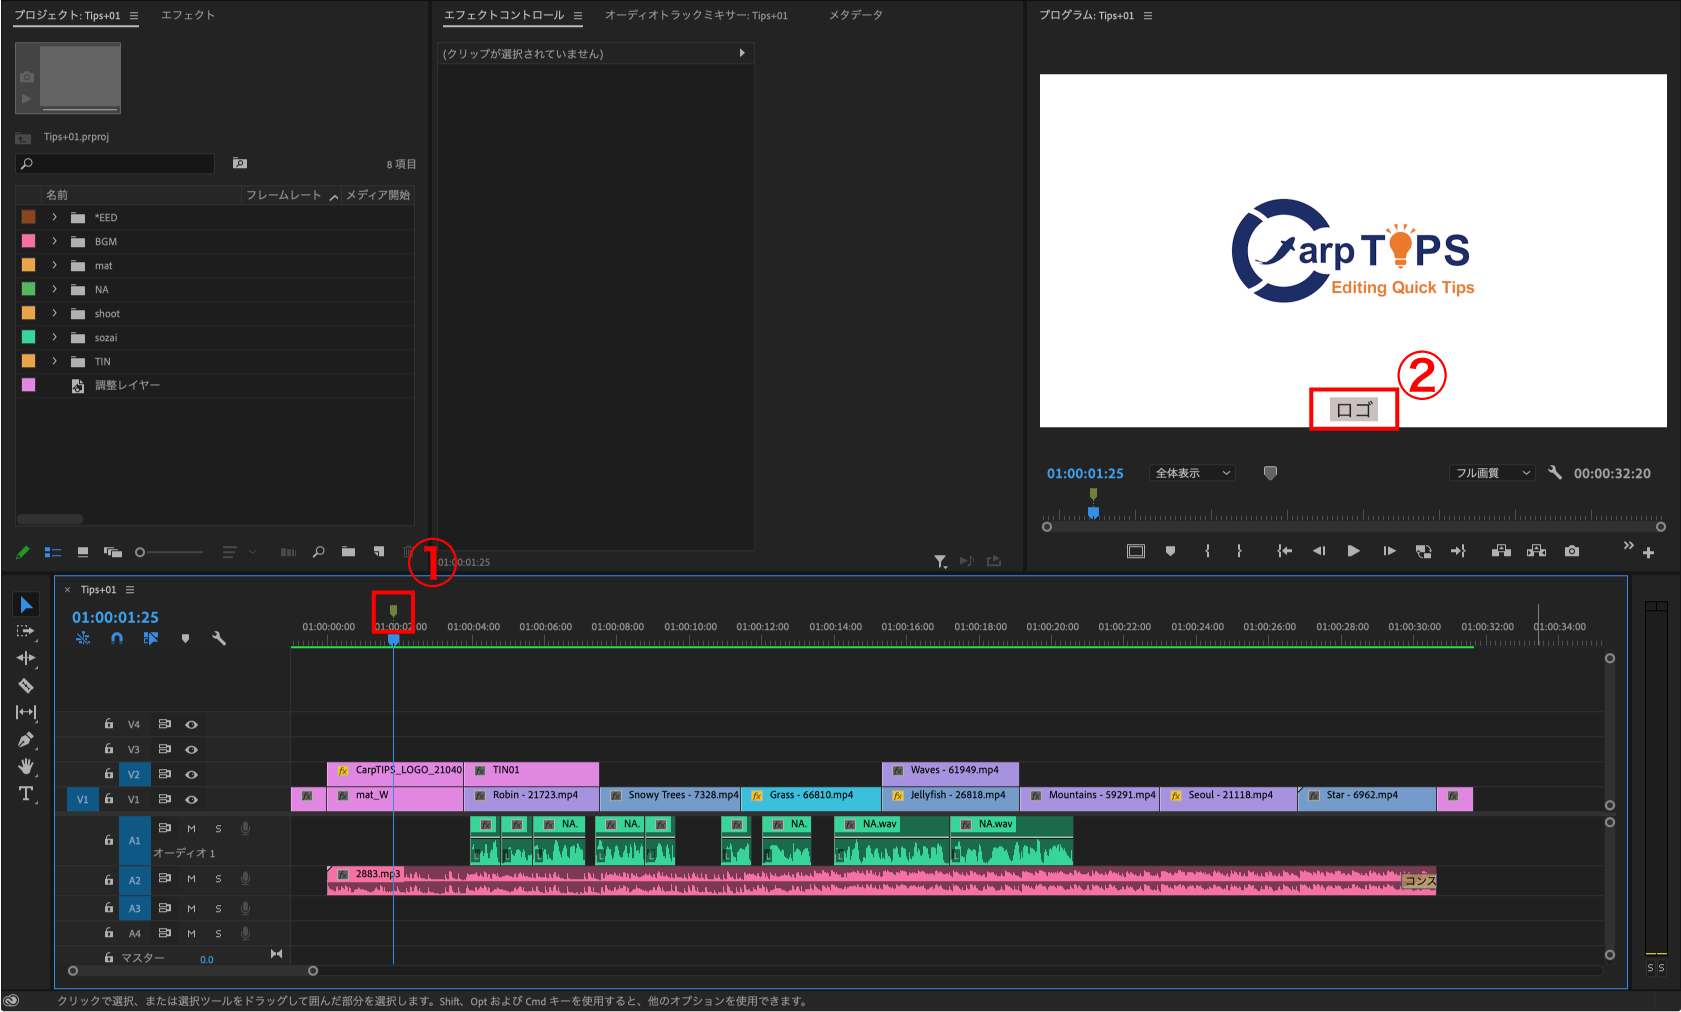
Task: Play the sequence in Program monitor
Action: click(1353, 551)
